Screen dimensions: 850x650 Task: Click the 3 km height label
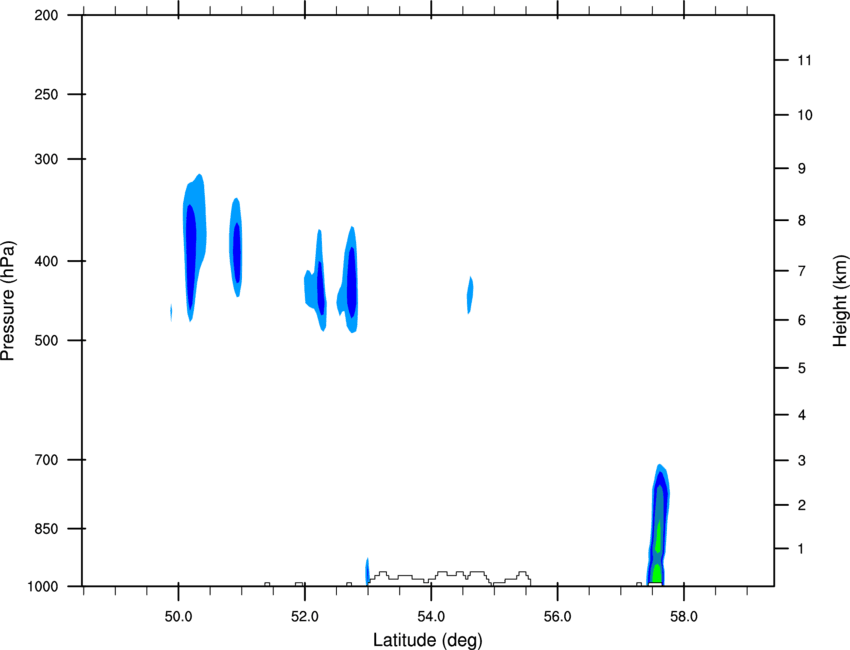tap(802, 461)
